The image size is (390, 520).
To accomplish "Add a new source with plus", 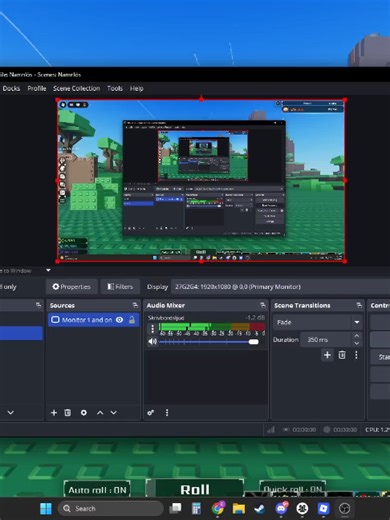I will click(54, 413).
